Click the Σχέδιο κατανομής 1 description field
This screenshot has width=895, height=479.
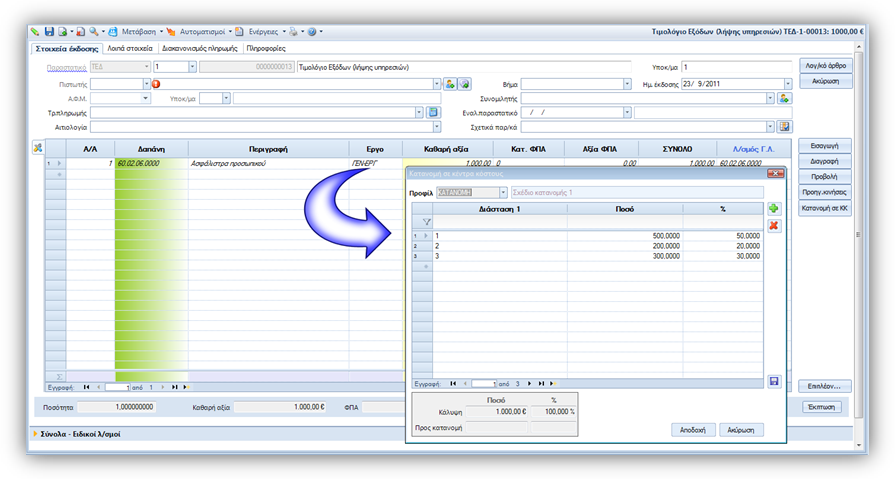coord(637,192)
